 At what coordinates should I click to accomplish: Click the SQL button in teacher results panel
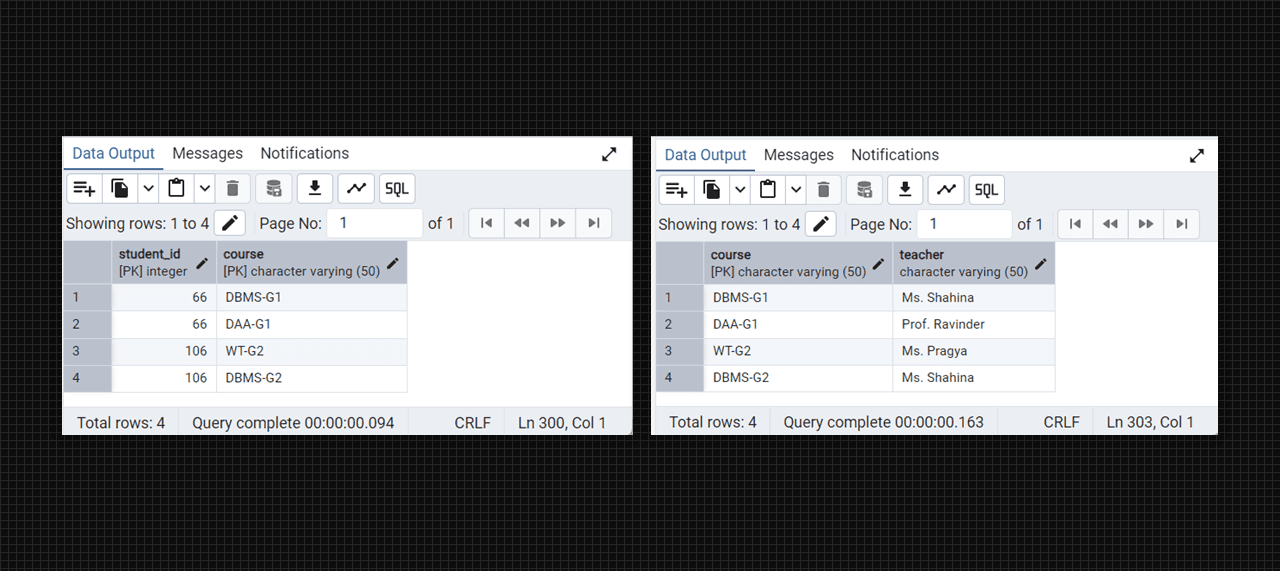(x=986, y=190)
